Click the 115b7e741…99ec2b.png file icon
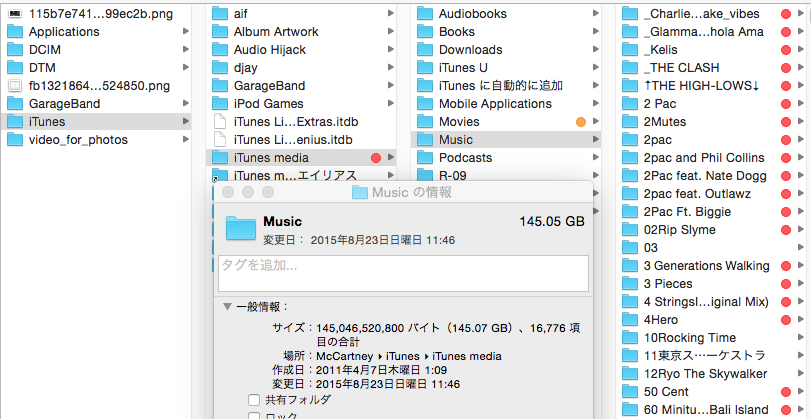The height and width of the screenshot is (419, 811). point(15,14)
